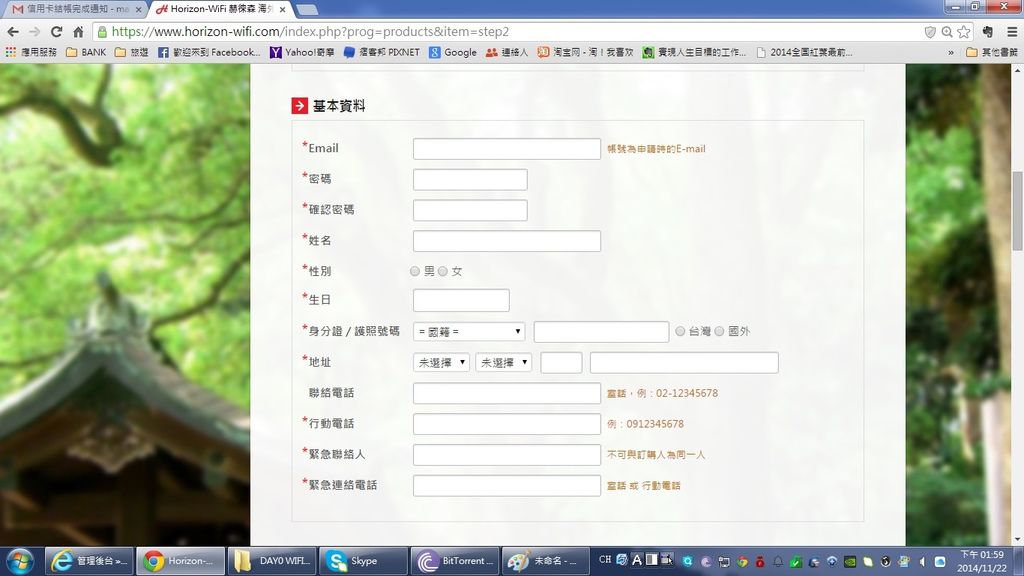The image size is (1024, 576).
Task: Expand the first 未選擇 address dropdown
Action: click(x=441, y=362)
